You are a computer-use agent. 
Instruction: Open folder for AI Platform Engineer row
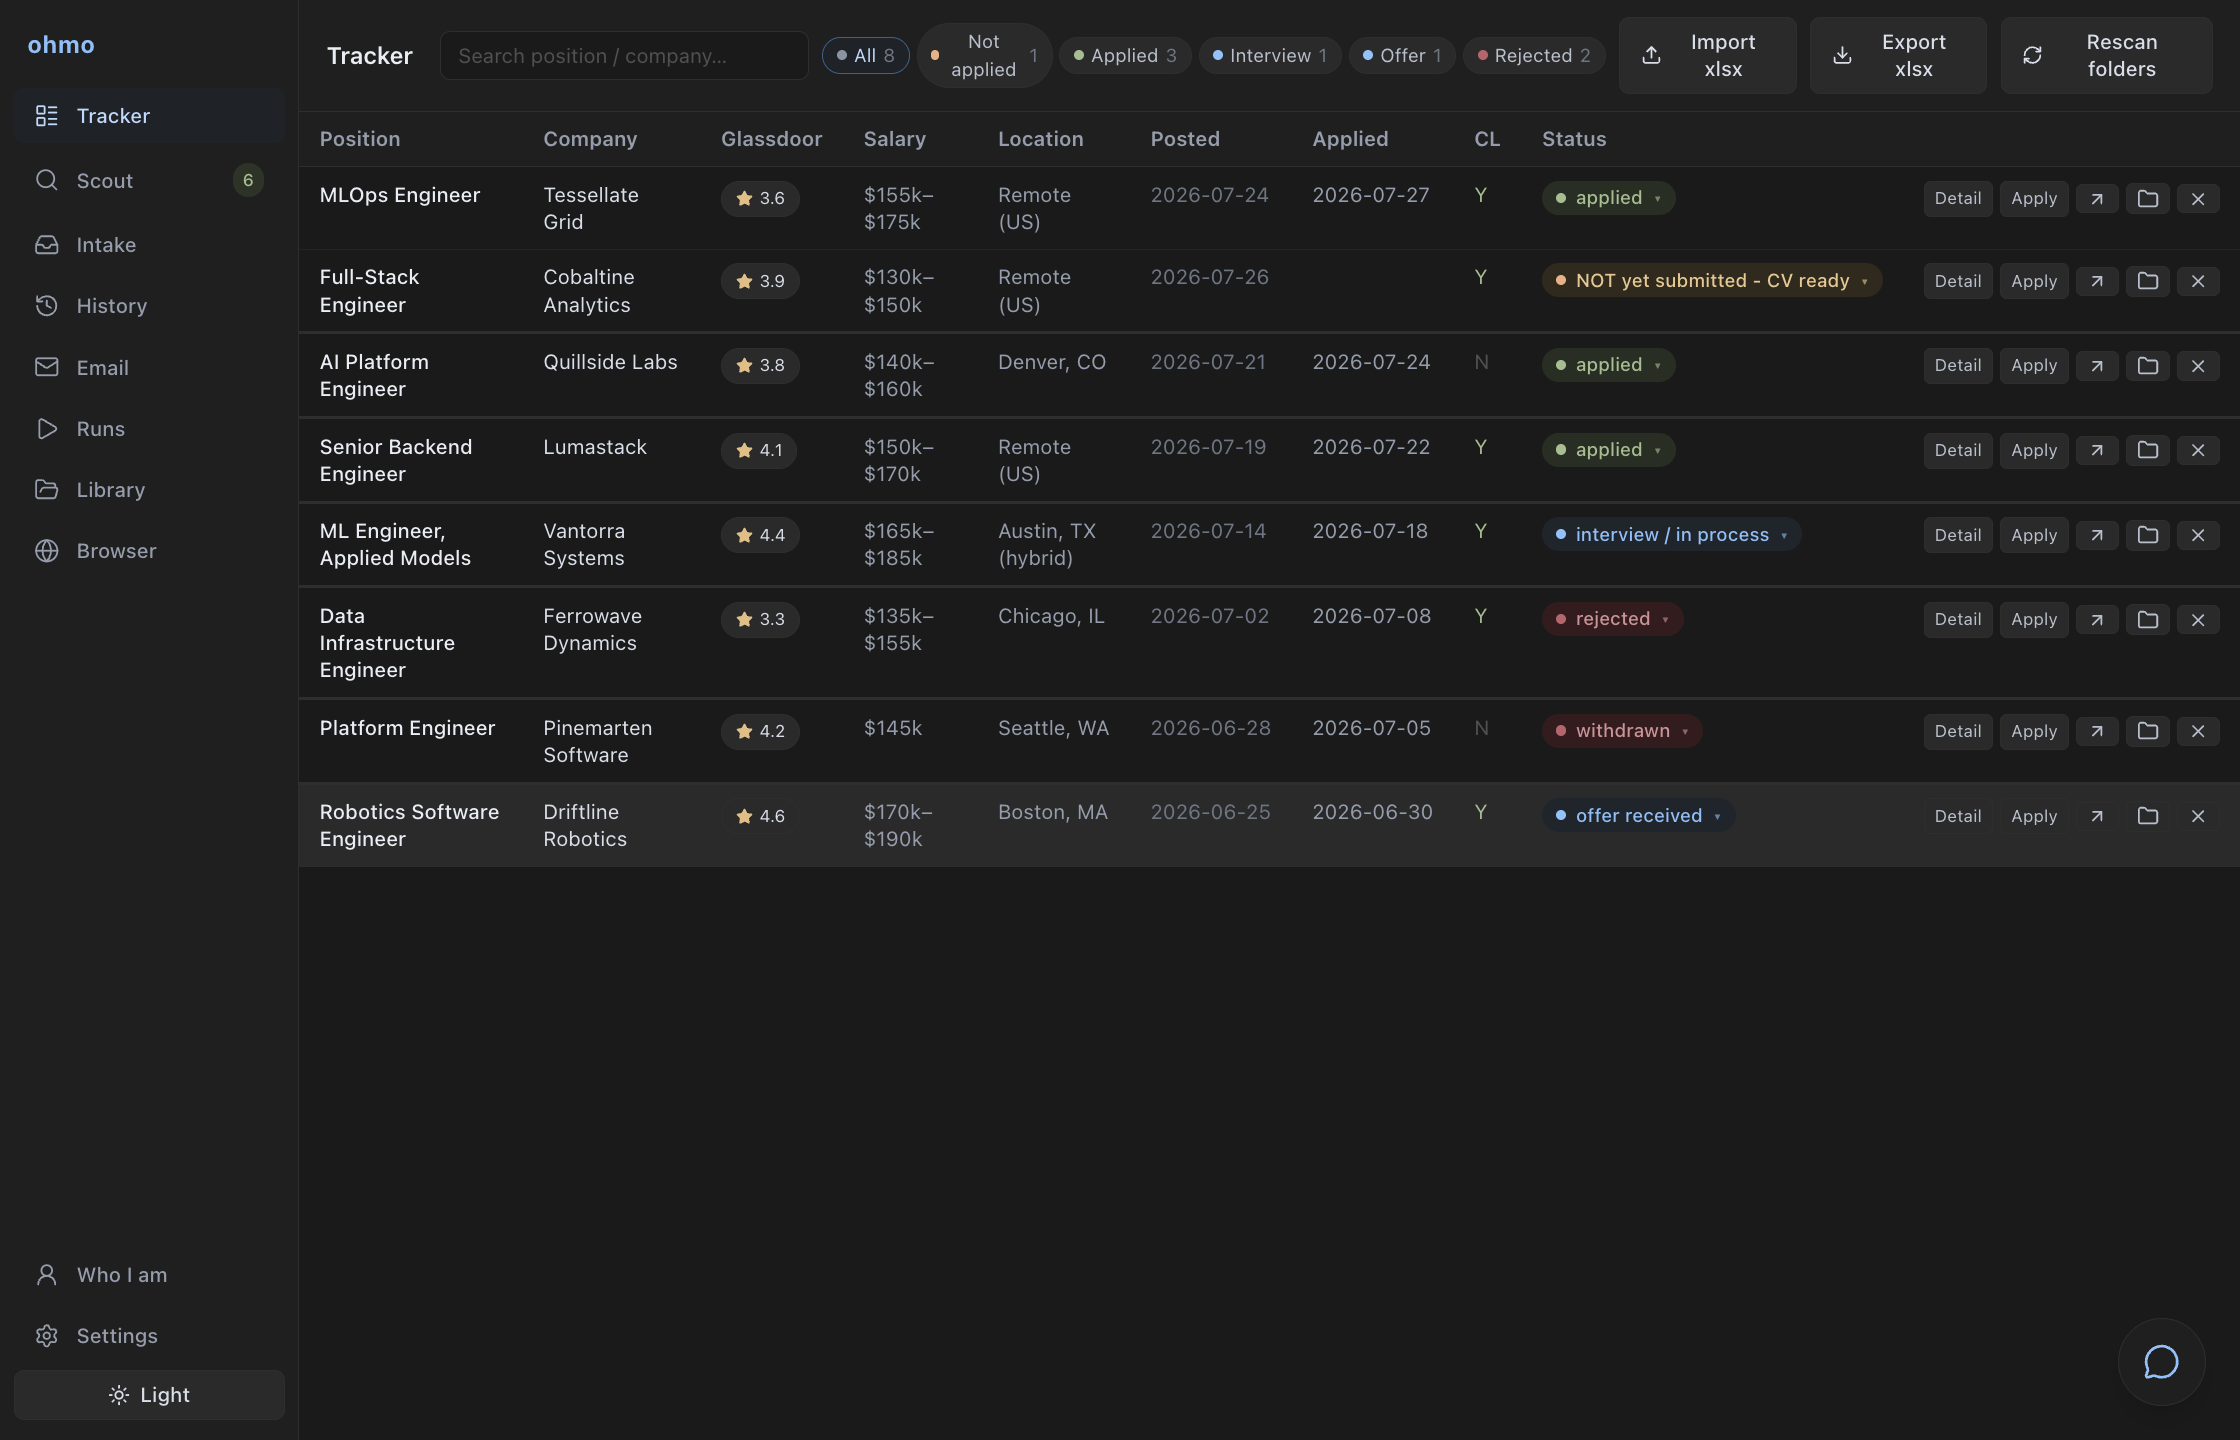[2147, 365]
